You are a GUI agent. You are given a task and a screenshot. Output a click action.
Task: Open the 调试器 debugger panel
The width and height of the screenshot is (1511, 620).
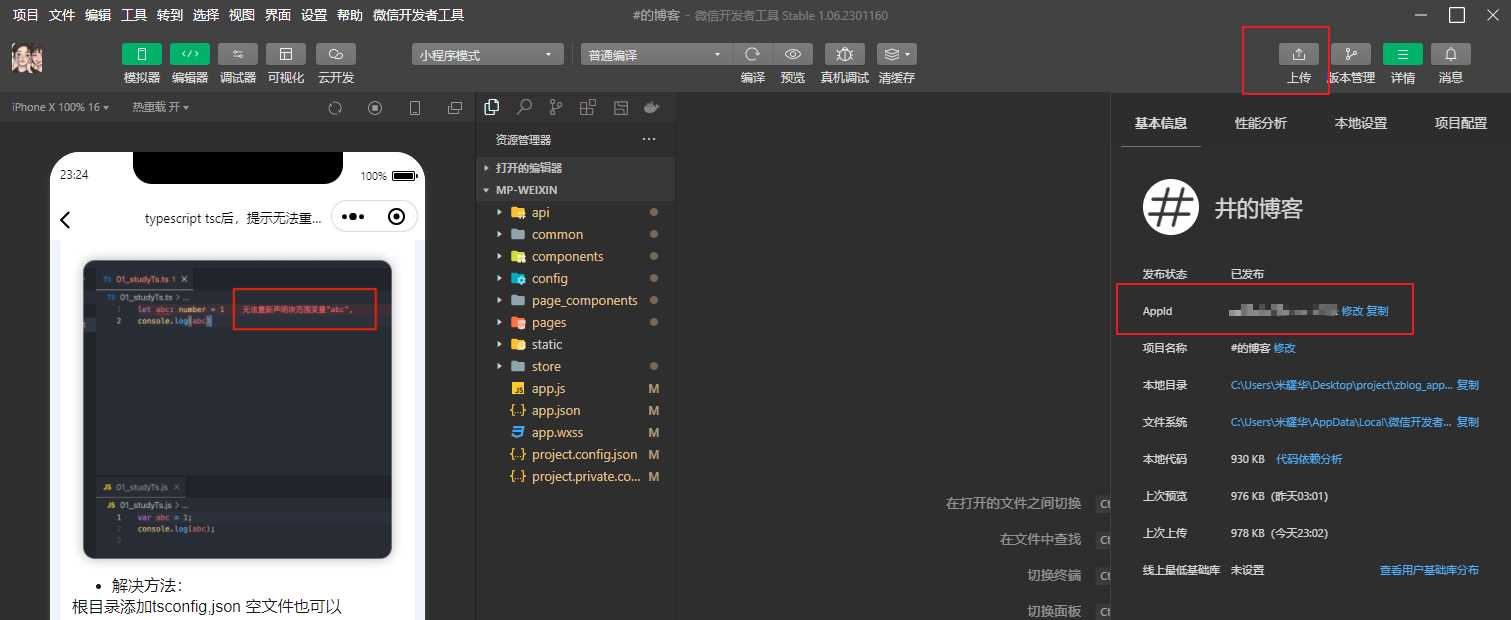(x=237, y=62)
